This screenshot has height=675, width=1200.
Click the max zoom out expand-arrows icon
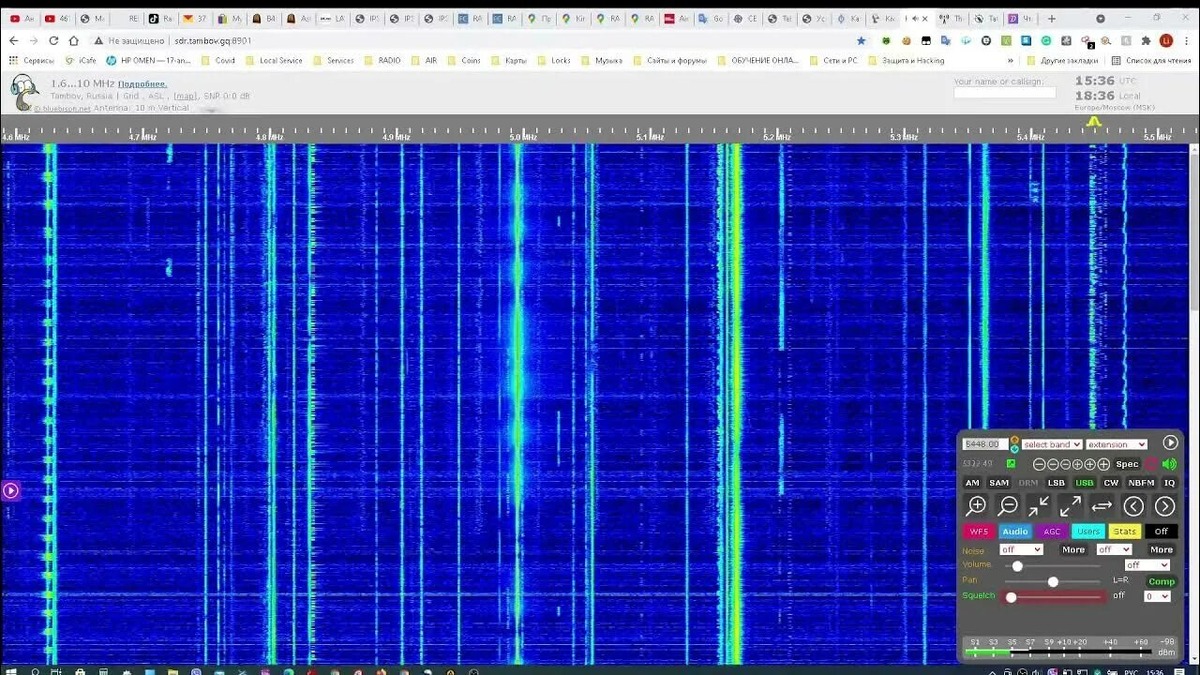point(1070,506)
